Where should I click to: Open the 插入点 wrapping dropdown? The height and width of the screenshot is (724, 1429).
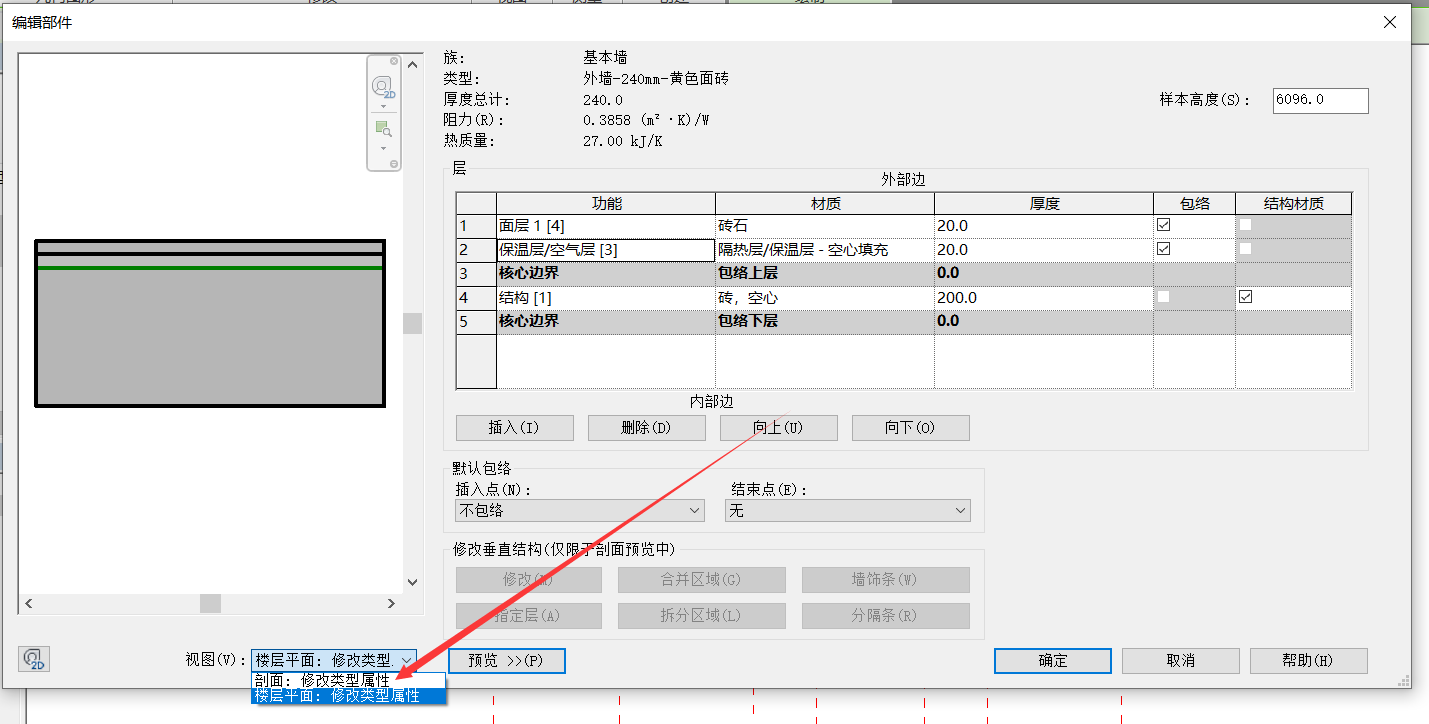pyautogui.click(x=580, y=511)
